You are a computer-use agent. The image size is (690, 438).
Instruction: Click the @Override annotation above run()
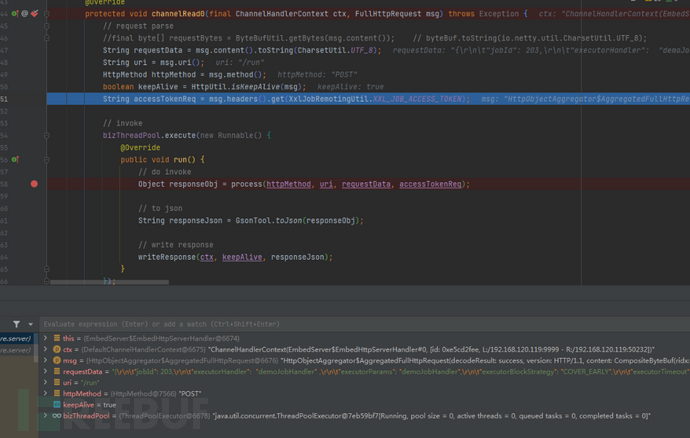tap(140, 147)
